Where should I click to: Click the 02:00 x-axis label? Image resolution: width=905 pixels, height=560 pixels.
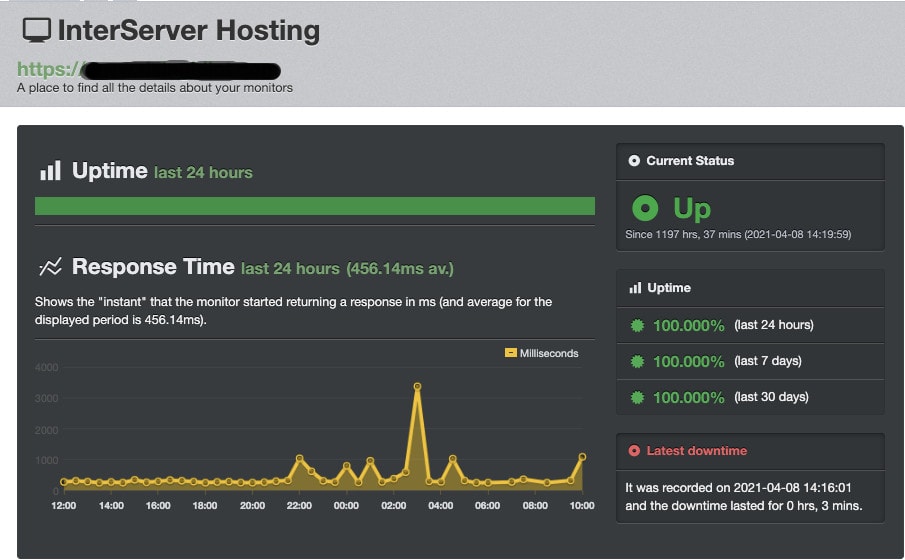click(394, 506)
